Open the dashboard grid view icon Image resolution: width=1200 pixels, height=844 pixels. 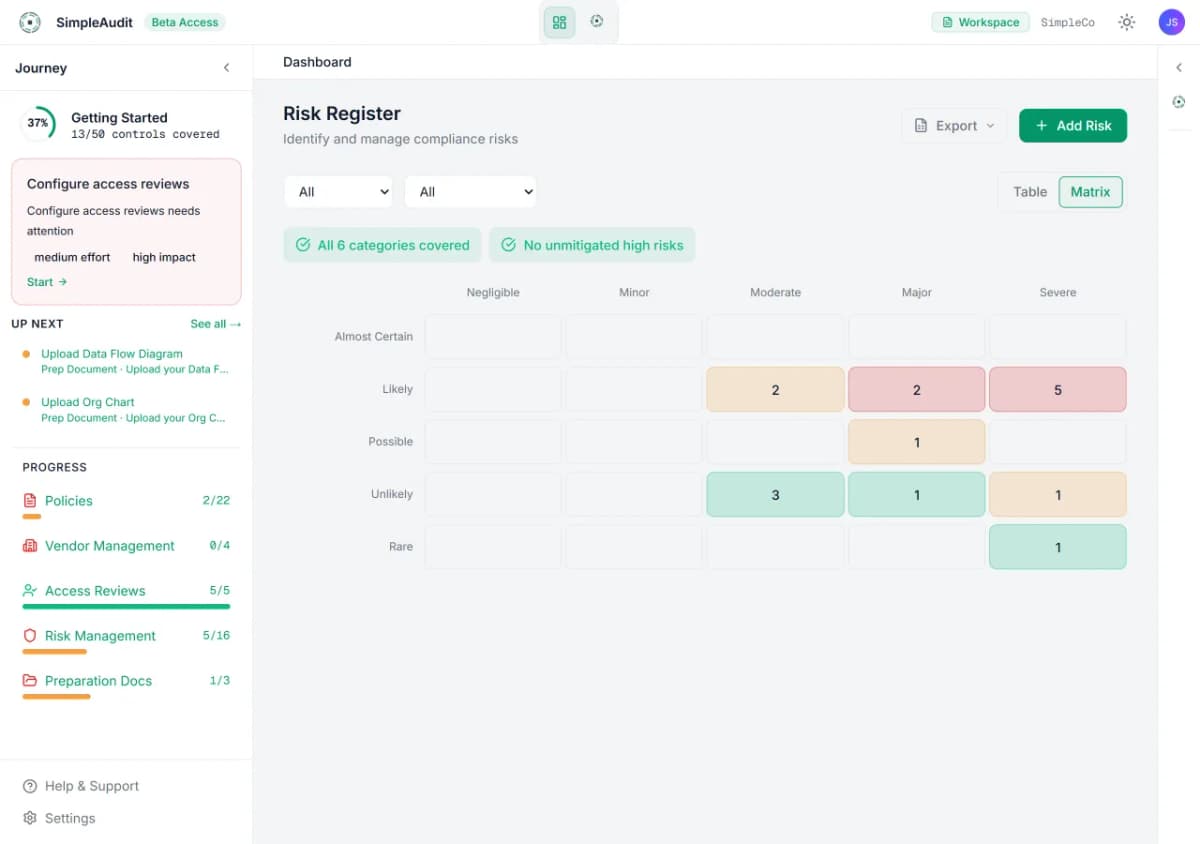(559, 21)
